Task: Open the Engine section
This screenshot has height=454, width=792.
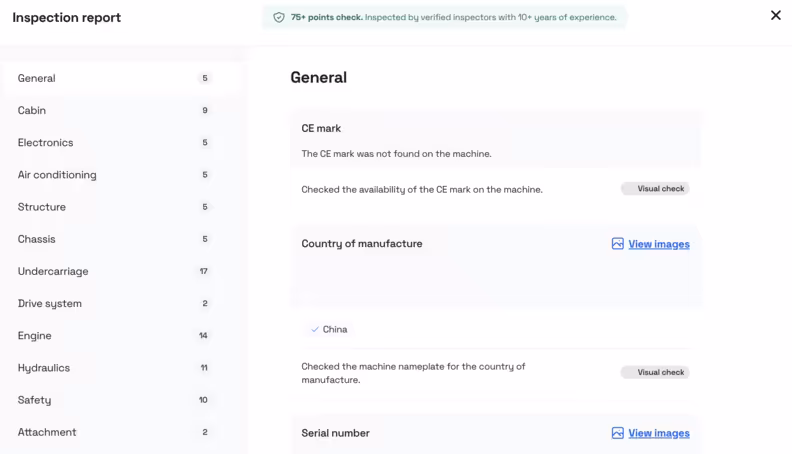Action: [x=34, y=336]
